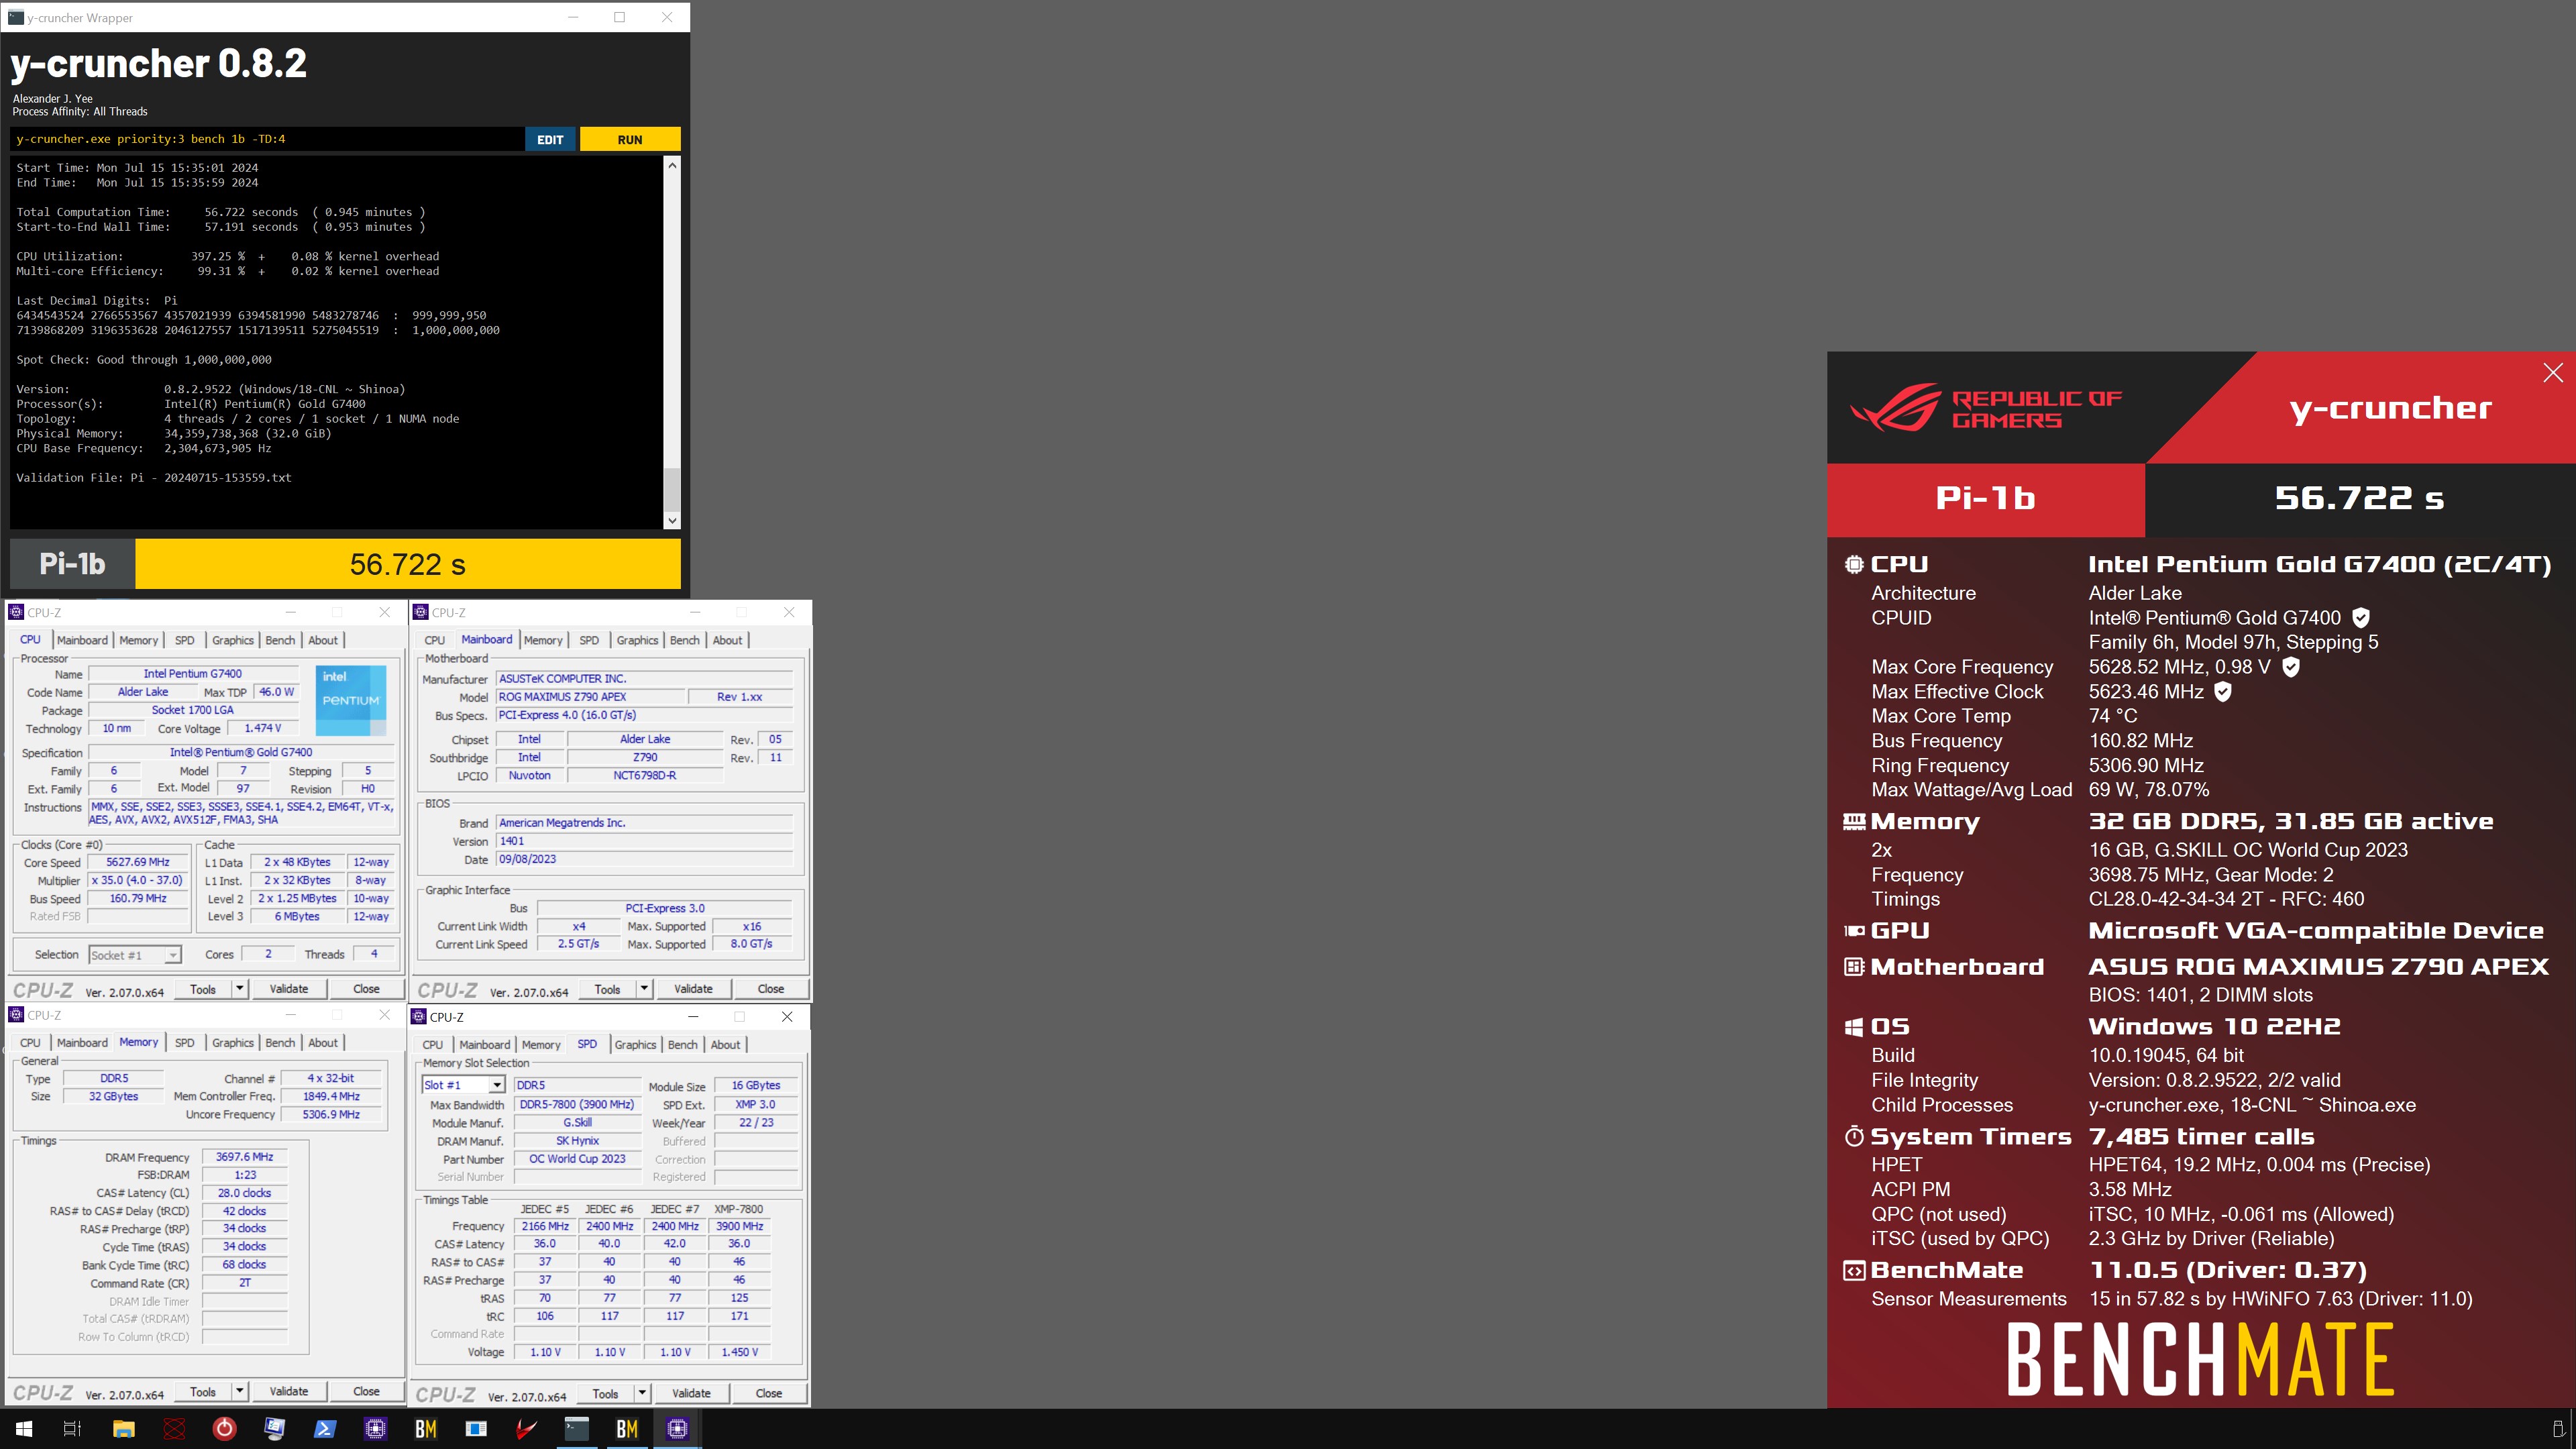Click the DRAM Frequency value 3697.6 MHz
2576x1449 pixels.
point(245,1157)
